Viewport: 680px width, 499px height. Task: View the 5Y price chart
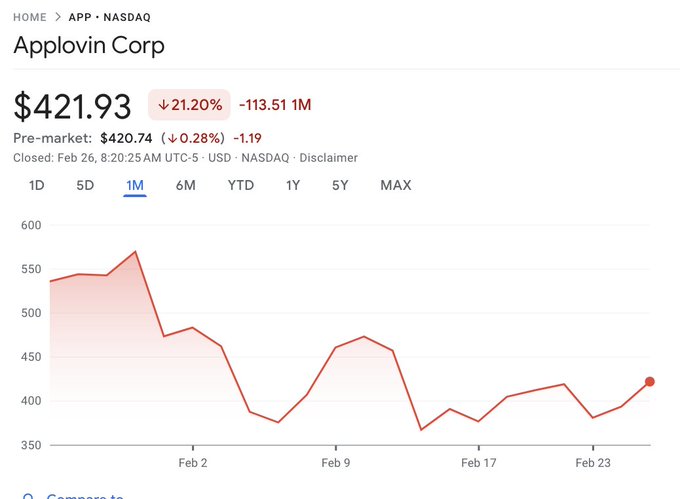340,185
